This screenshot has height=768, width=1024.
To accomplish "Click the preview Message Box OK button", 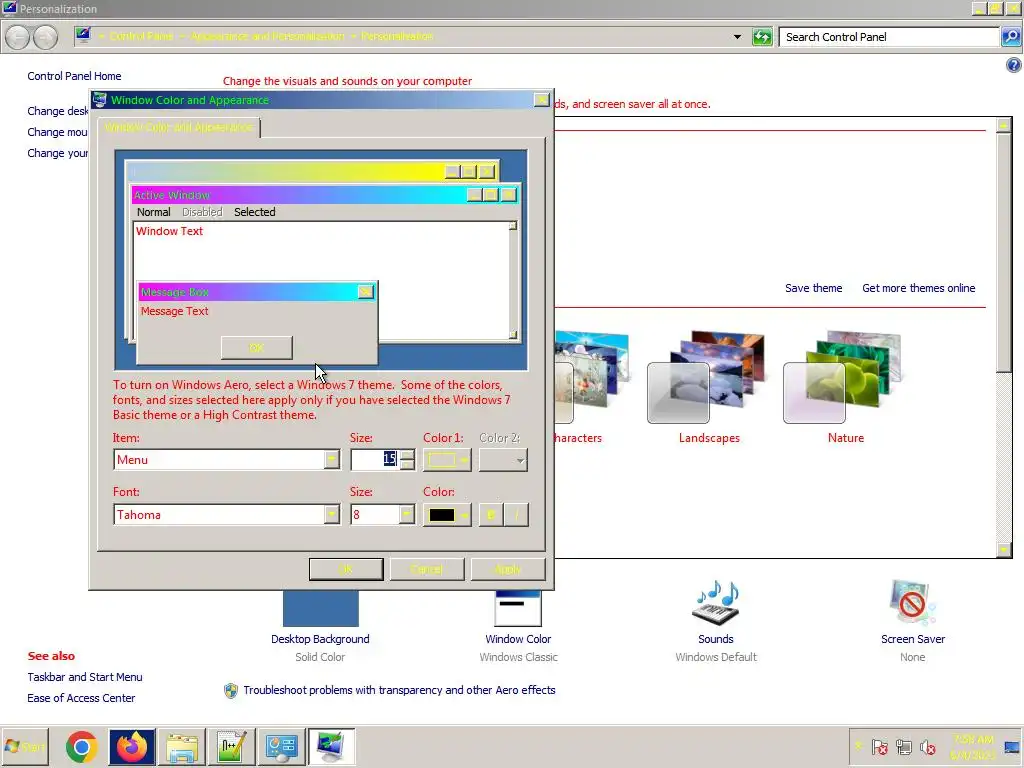I will click(257, 348).
